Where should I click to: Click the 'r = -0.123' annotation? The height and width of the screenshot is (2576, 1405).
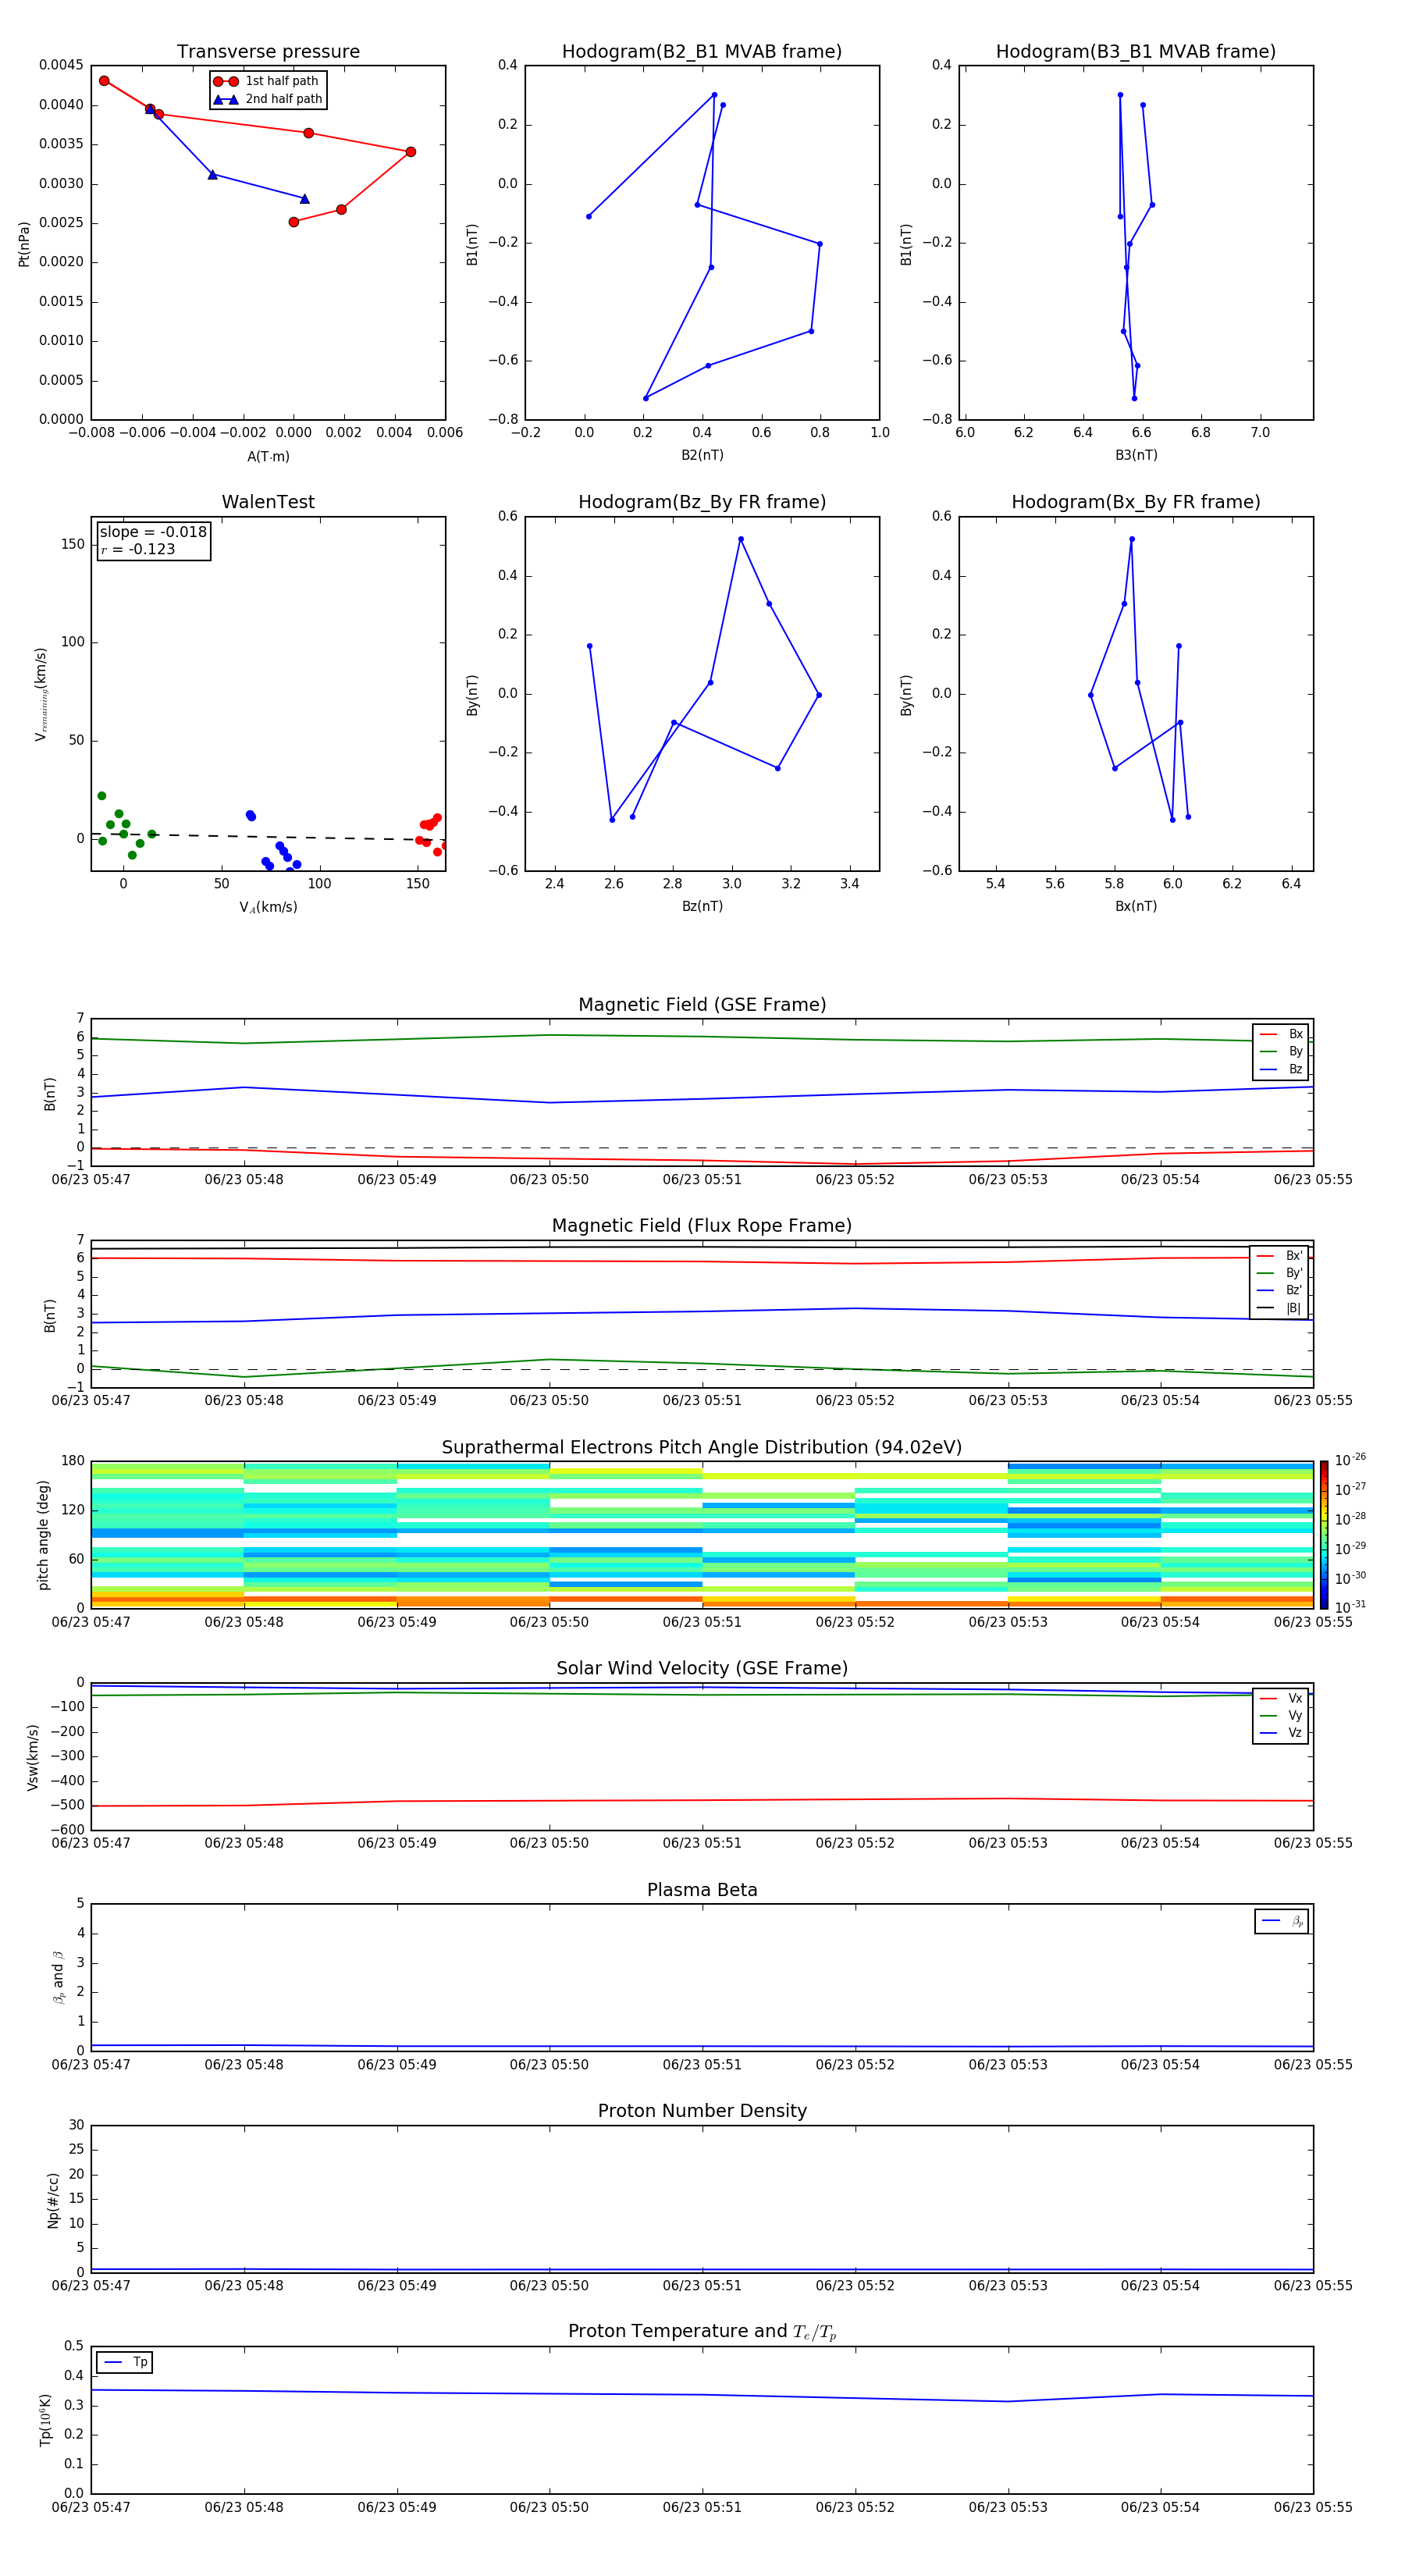coord(138,549)
